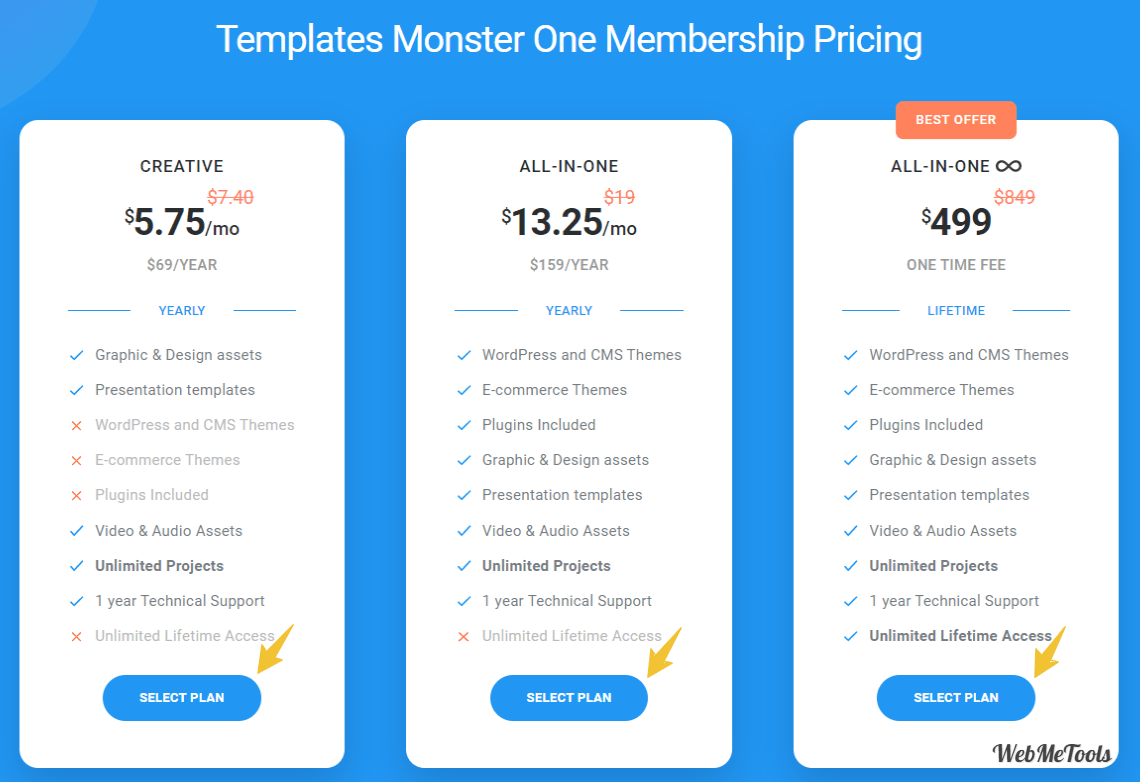The image size is (1140, 782).
Task: Click checkmark beside Graphic & Design assets in Creative
Action: click(x=76, y=355)
